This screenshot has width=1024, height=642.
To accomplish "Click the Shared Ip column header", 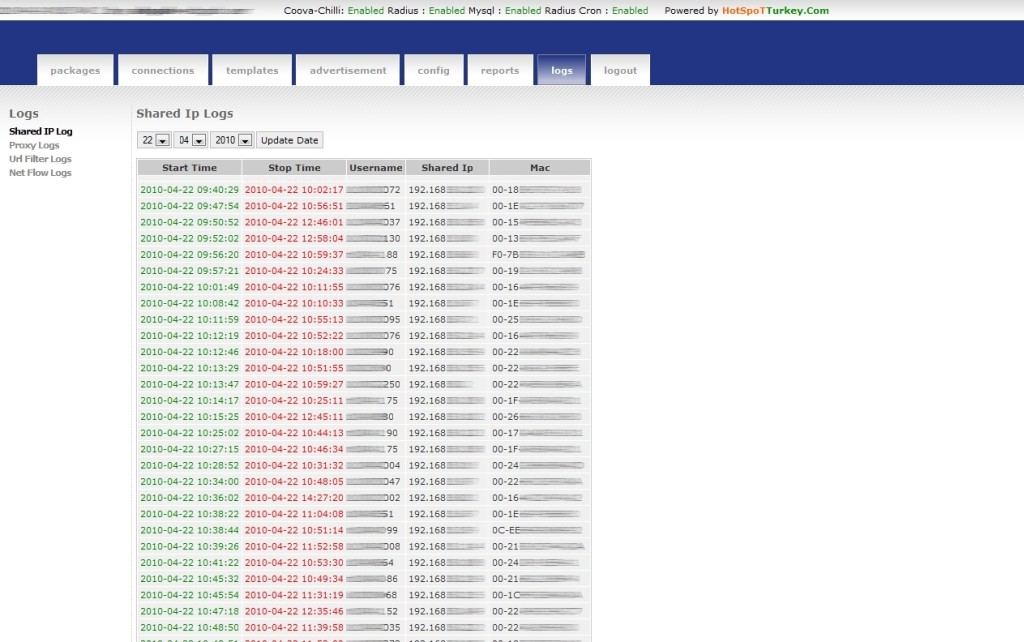I will 447,168.
